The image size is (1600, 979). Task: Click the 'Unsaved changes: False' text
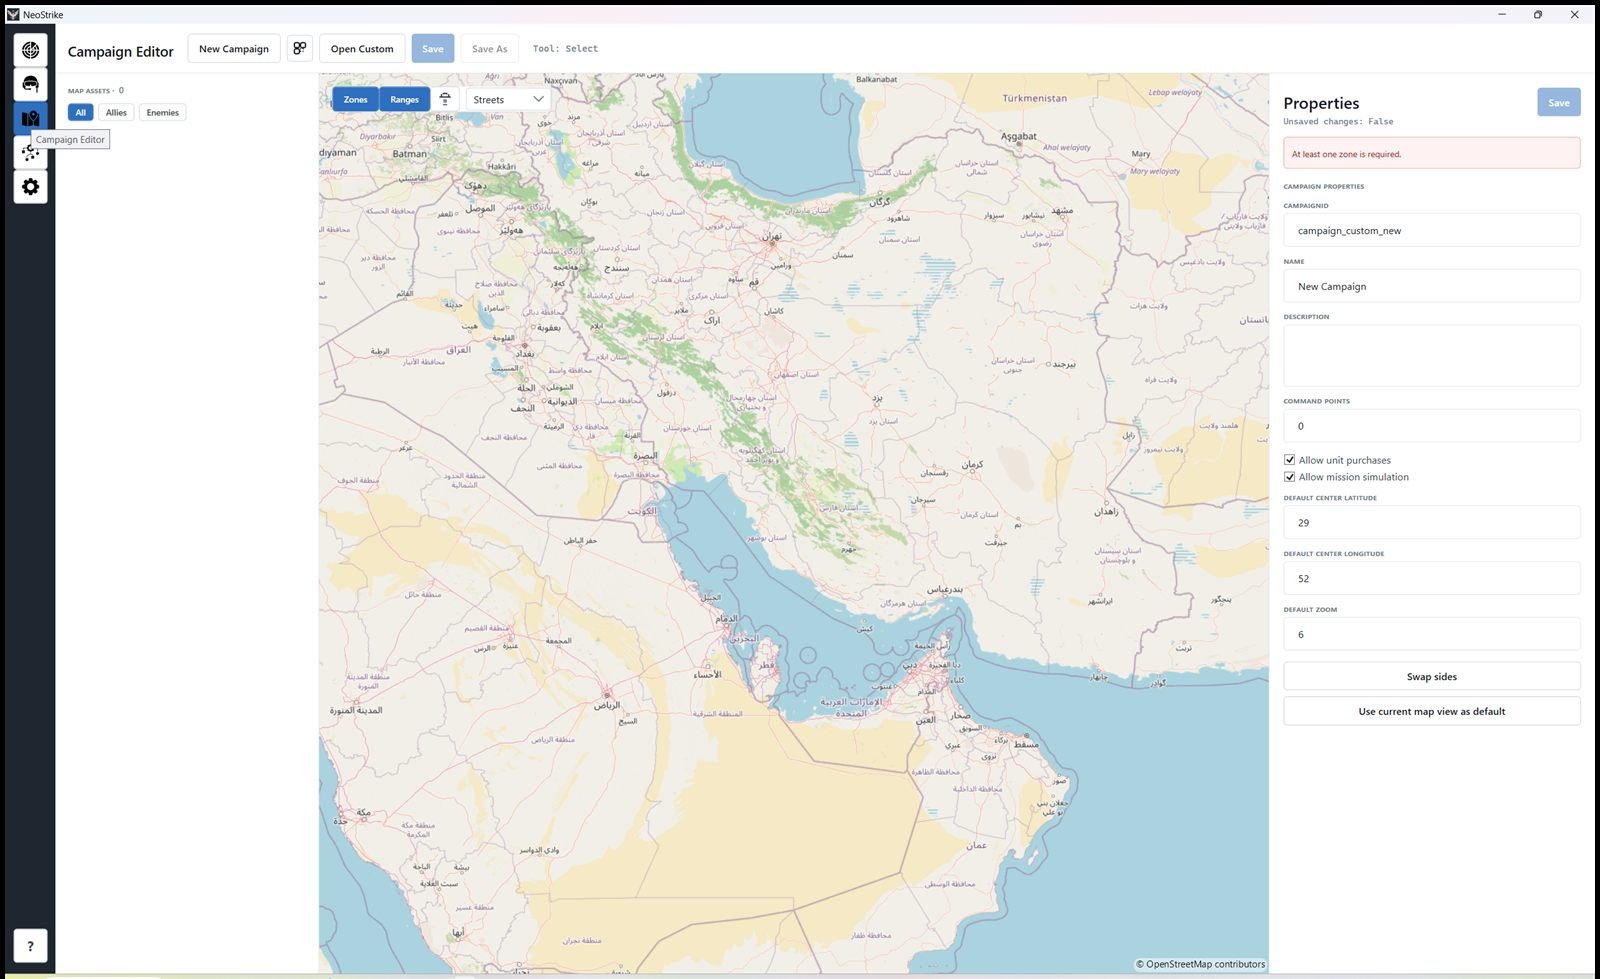1338,122
